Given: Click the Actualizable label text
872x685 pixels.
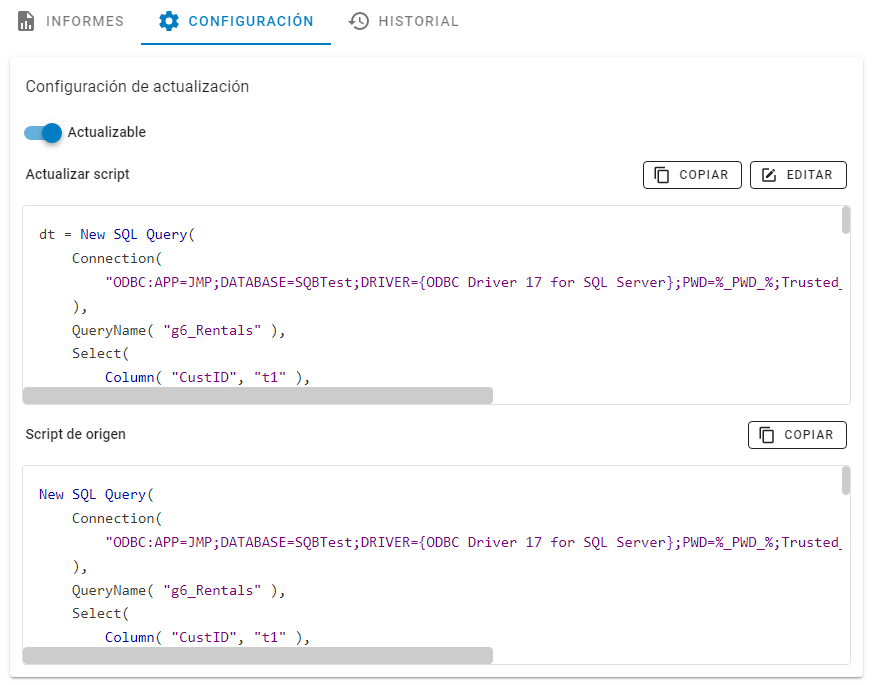Looking at the screenshot, I should pyautogui.click(x=107, y=132).
